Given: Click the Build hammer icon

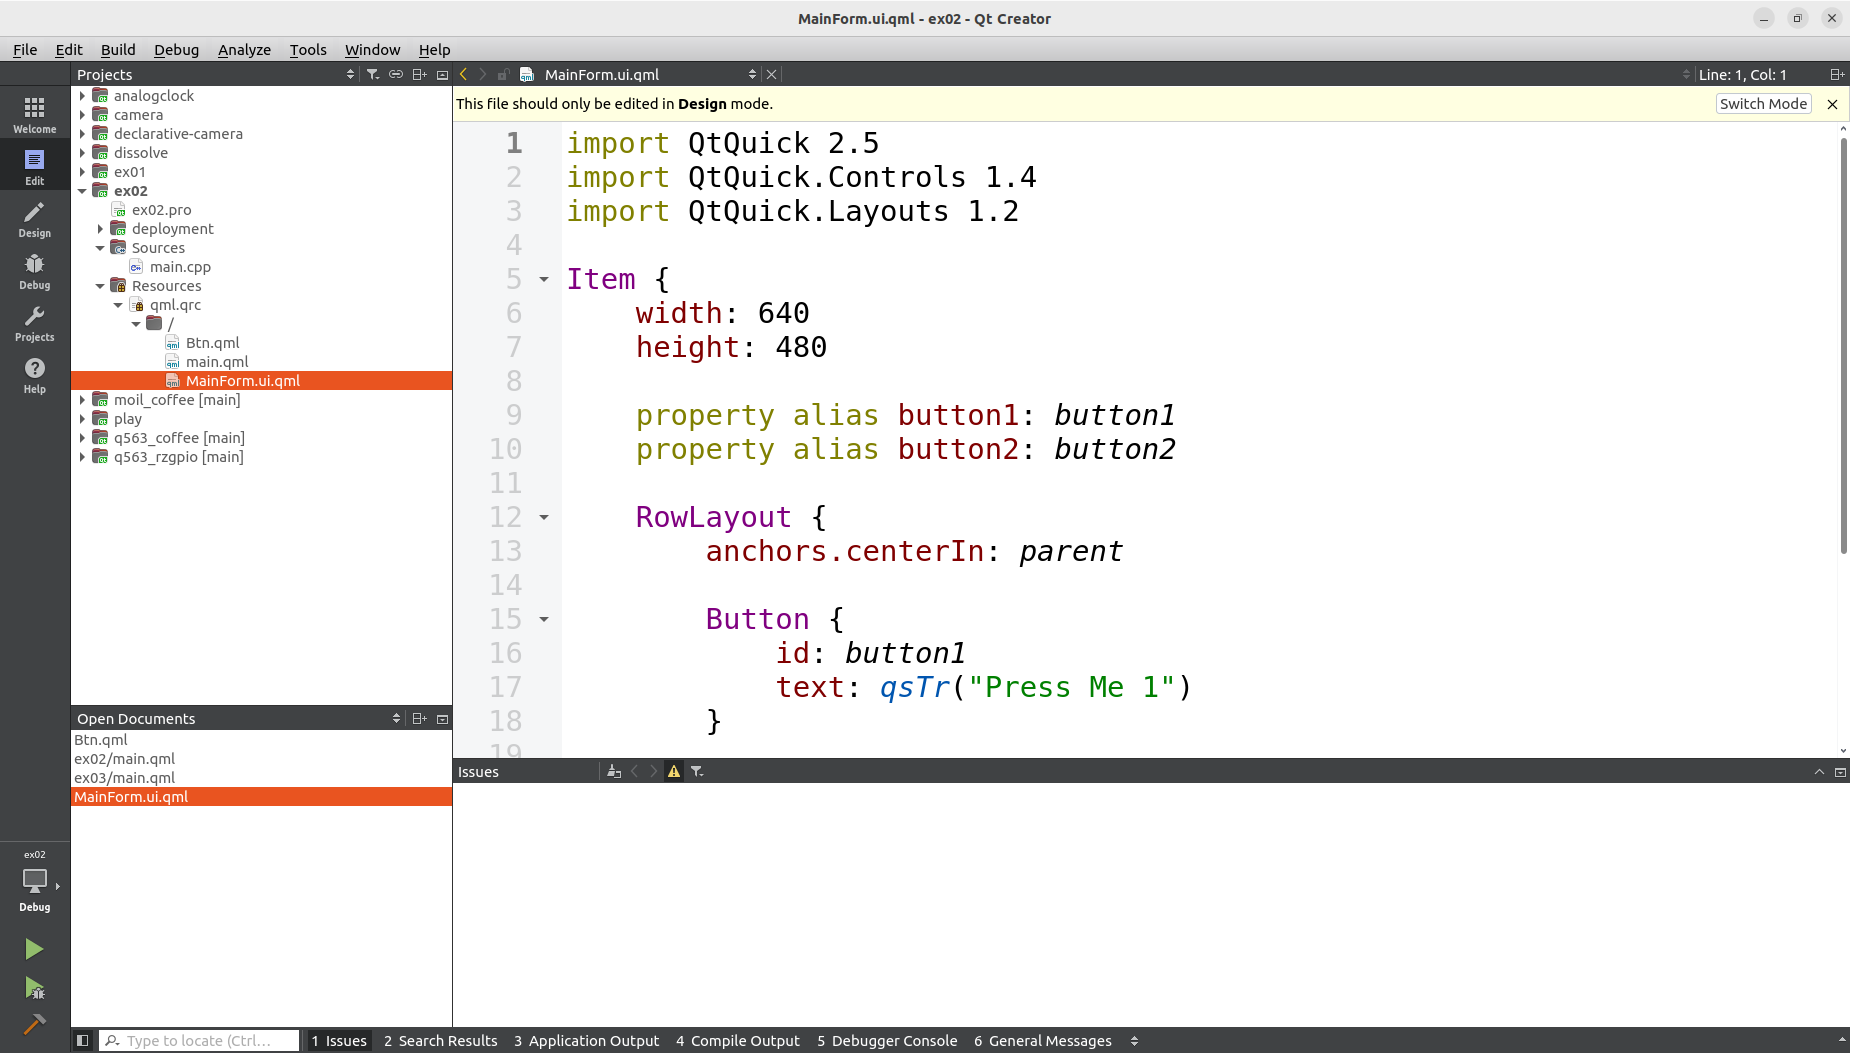Looking at the screenshot, I should tap(34, 1023).
